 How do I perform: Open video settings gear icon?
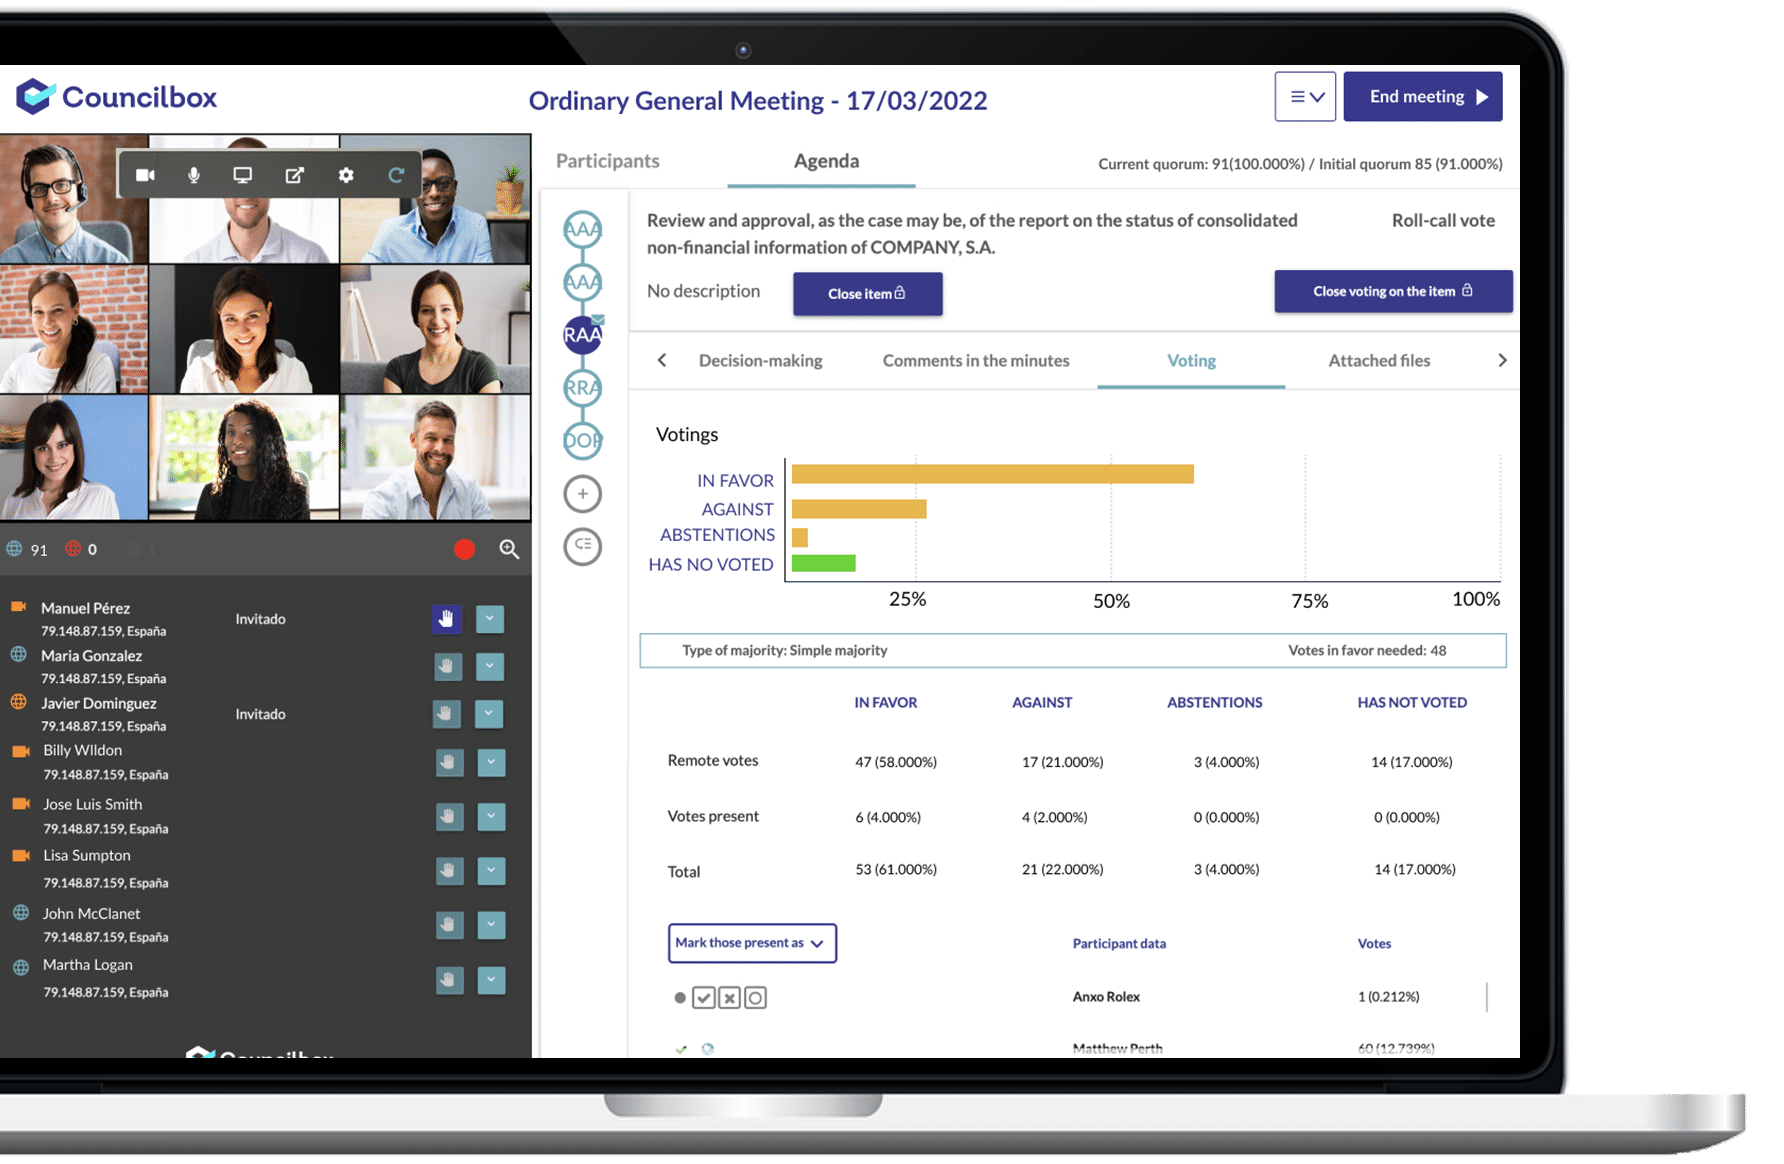pyautogui.click(x=346, y=175)
